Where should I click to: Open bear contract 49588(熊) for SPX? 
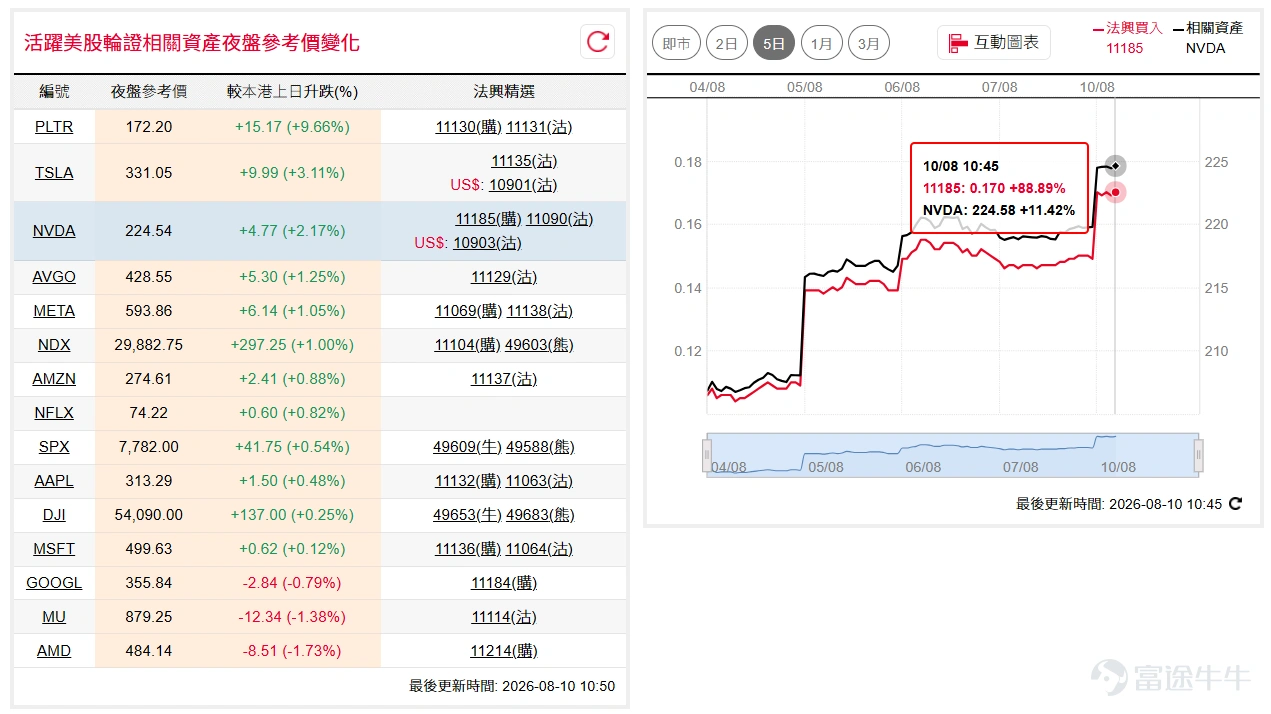pos(541,447)
